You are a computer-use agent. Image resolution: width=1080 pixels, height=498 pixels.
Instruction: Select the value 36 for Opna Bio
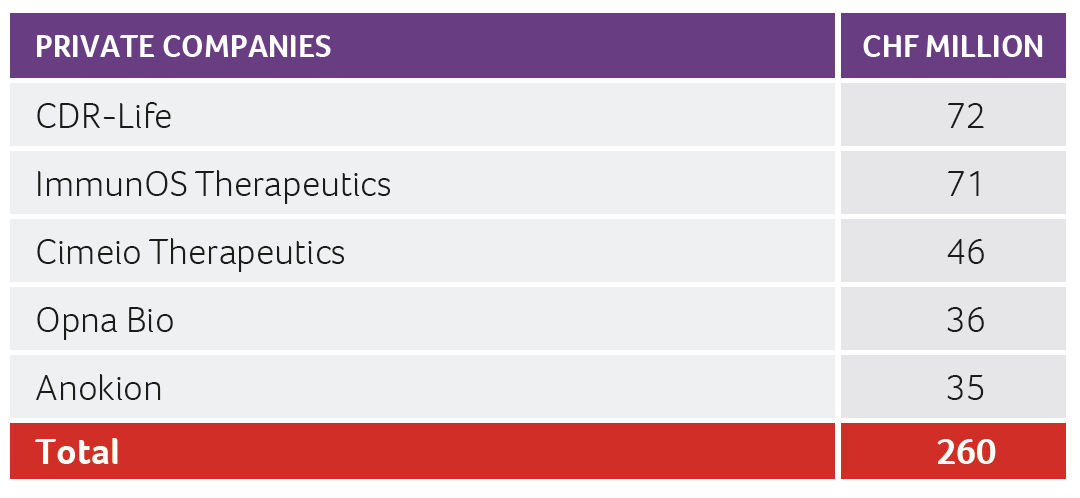[965, 321]
